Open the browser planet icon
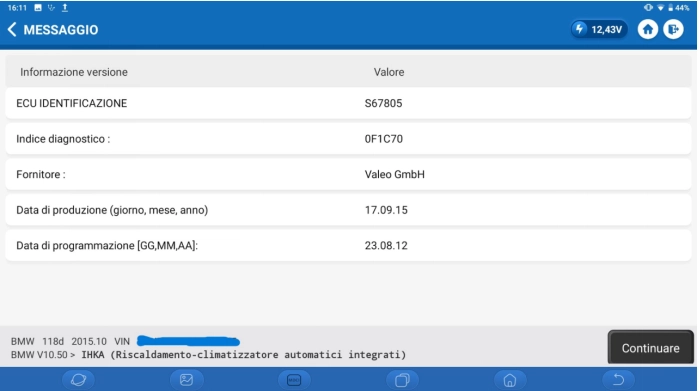The width and height of the screenshot is (699, 391). click(x=78, y=380)
